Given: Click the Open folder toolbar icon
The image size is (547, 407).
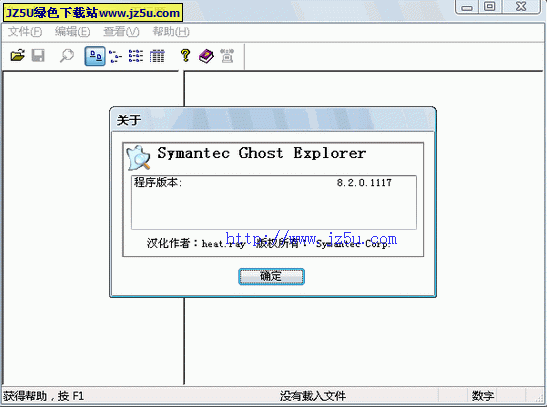Looking at the screenshot, I should (17, 55).
